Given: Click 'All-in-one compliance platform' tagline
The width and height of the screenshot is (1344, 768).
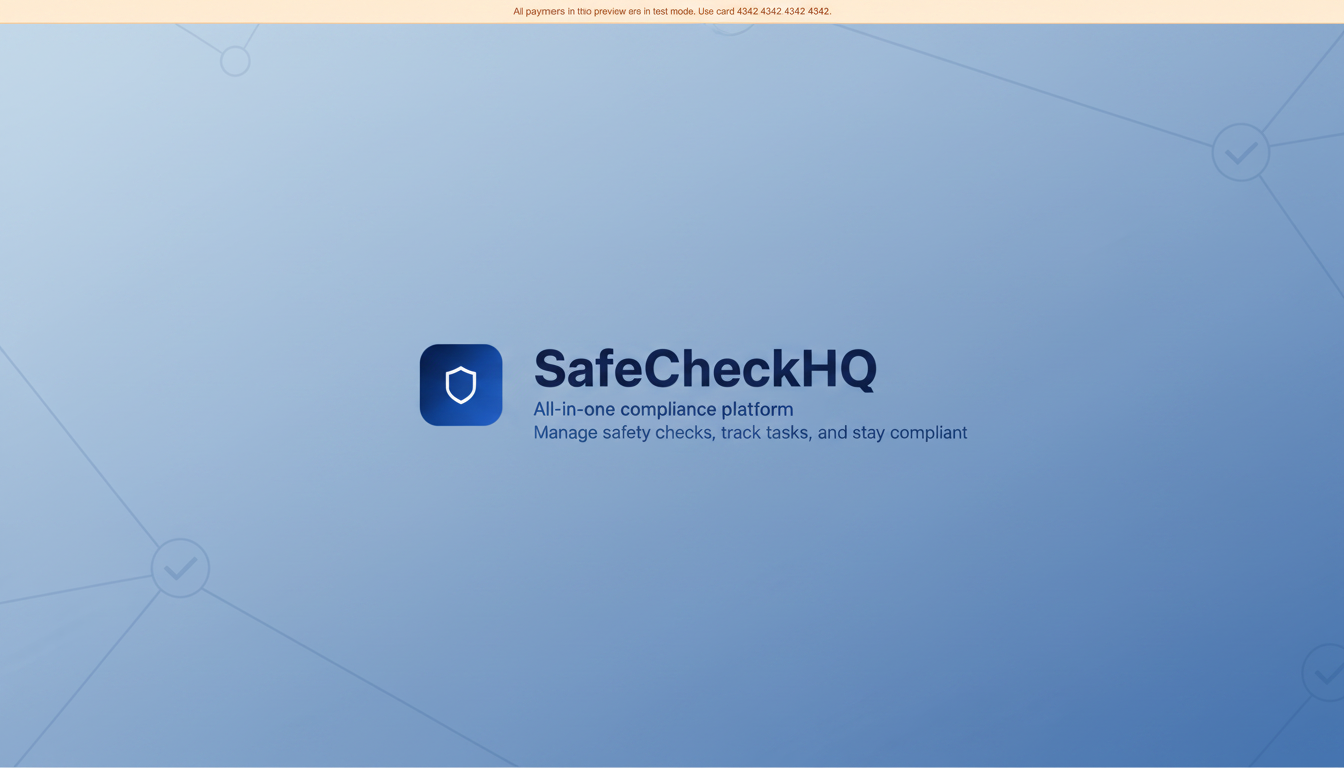Looking at the screenshot, I should click(x=663, y=409).
